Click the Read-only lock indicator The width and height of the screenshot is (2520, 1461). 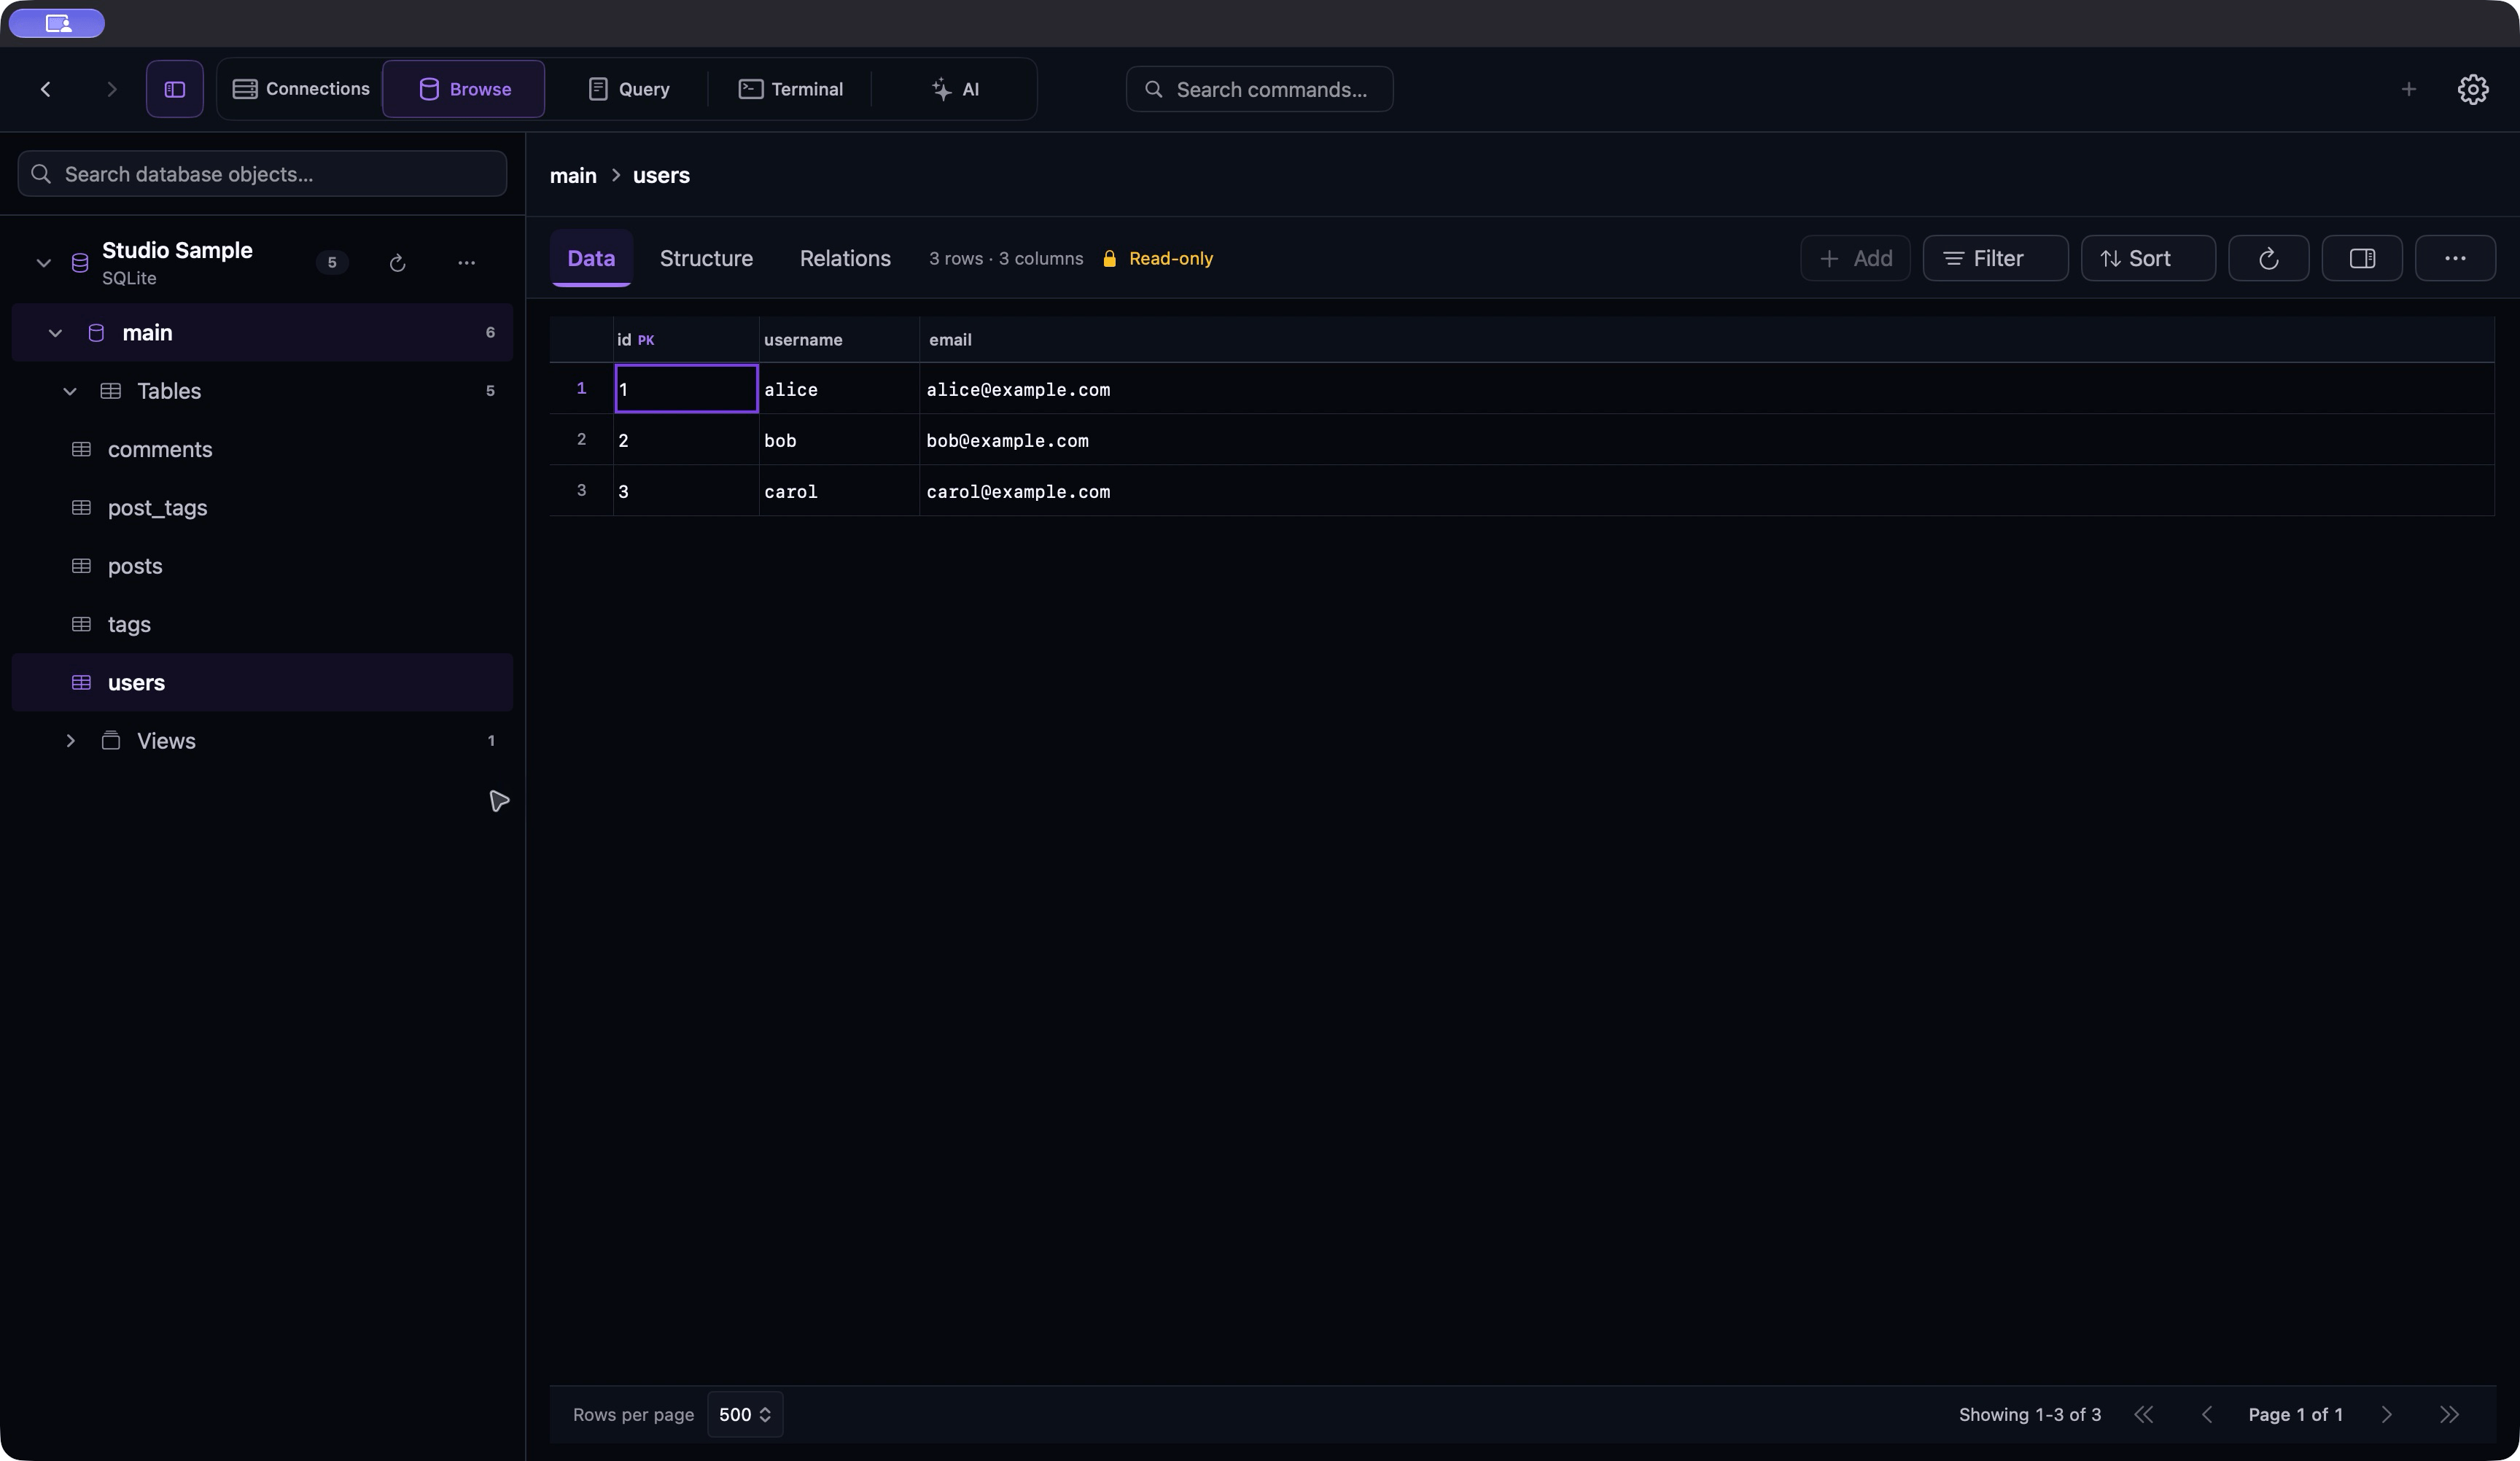point(1157,259)
